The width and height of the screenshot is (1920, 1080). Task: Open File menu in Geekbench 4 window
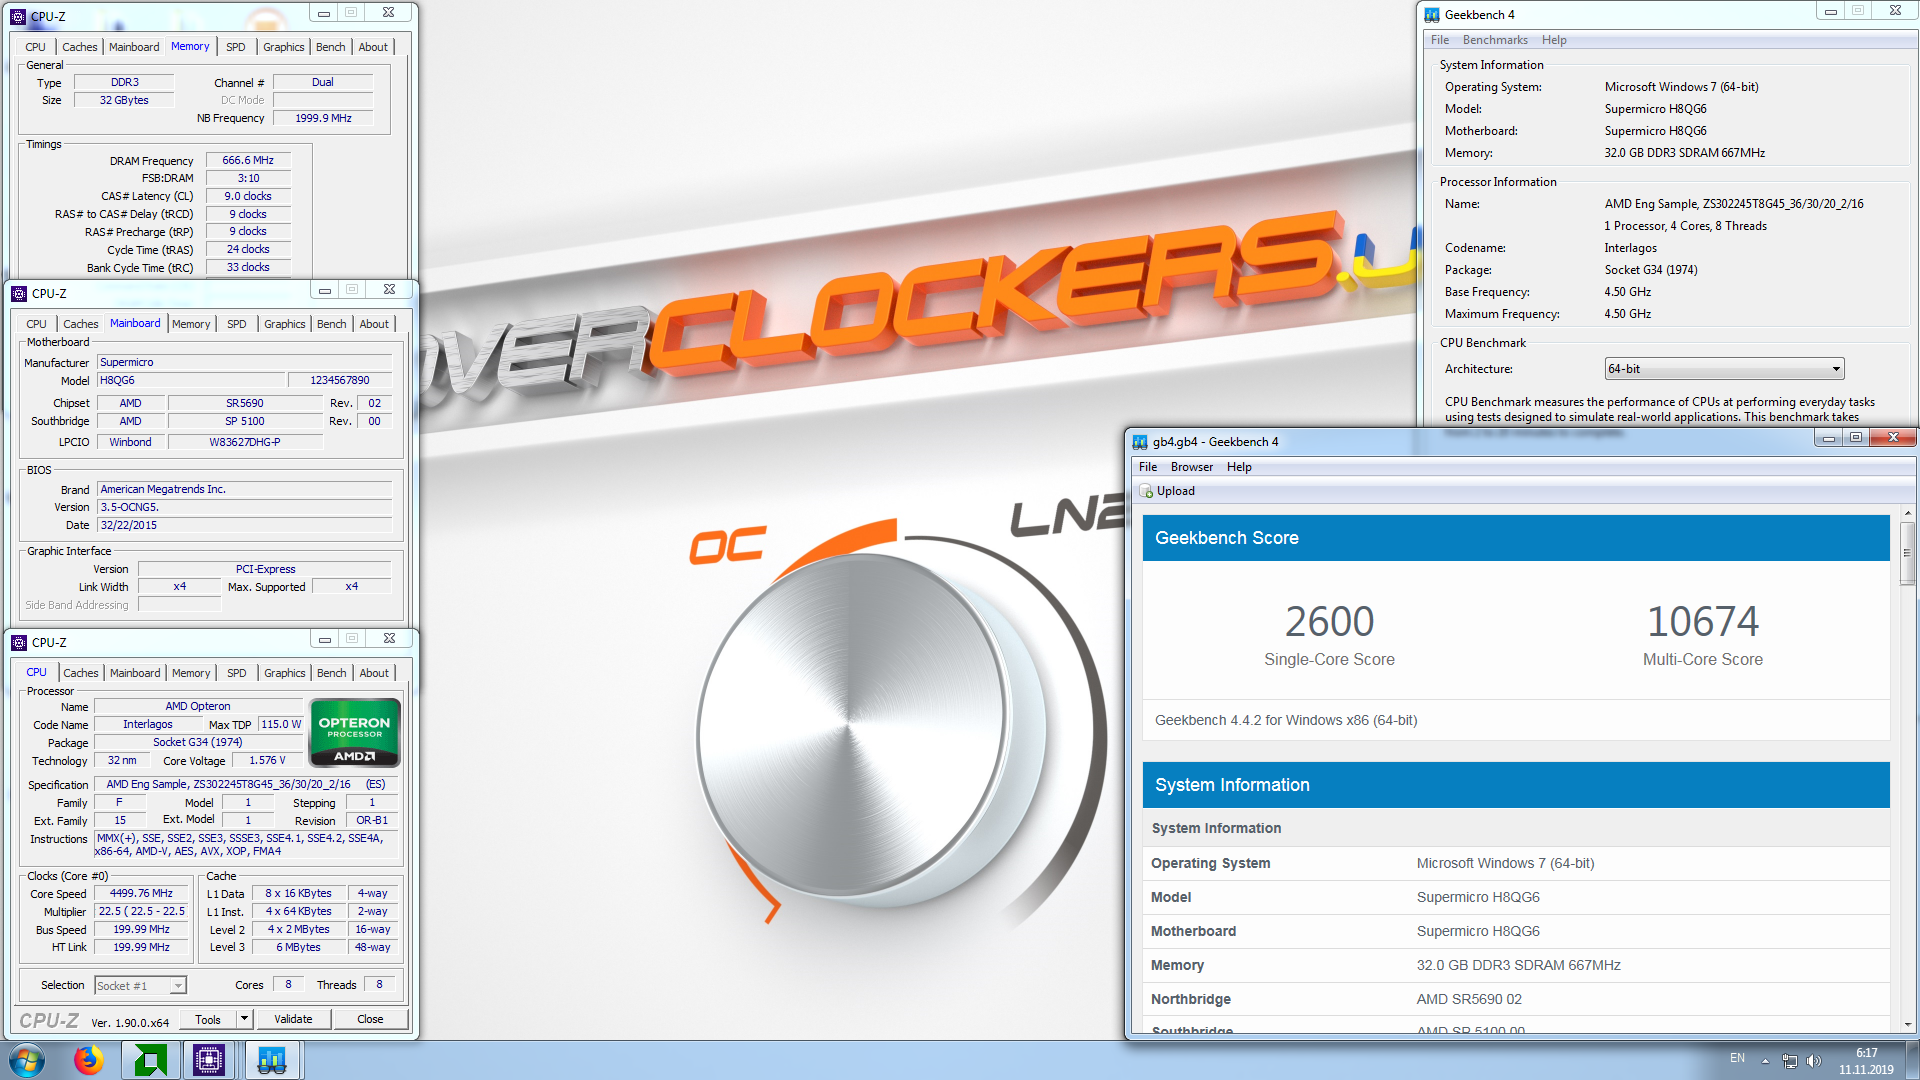point(1439,40)
